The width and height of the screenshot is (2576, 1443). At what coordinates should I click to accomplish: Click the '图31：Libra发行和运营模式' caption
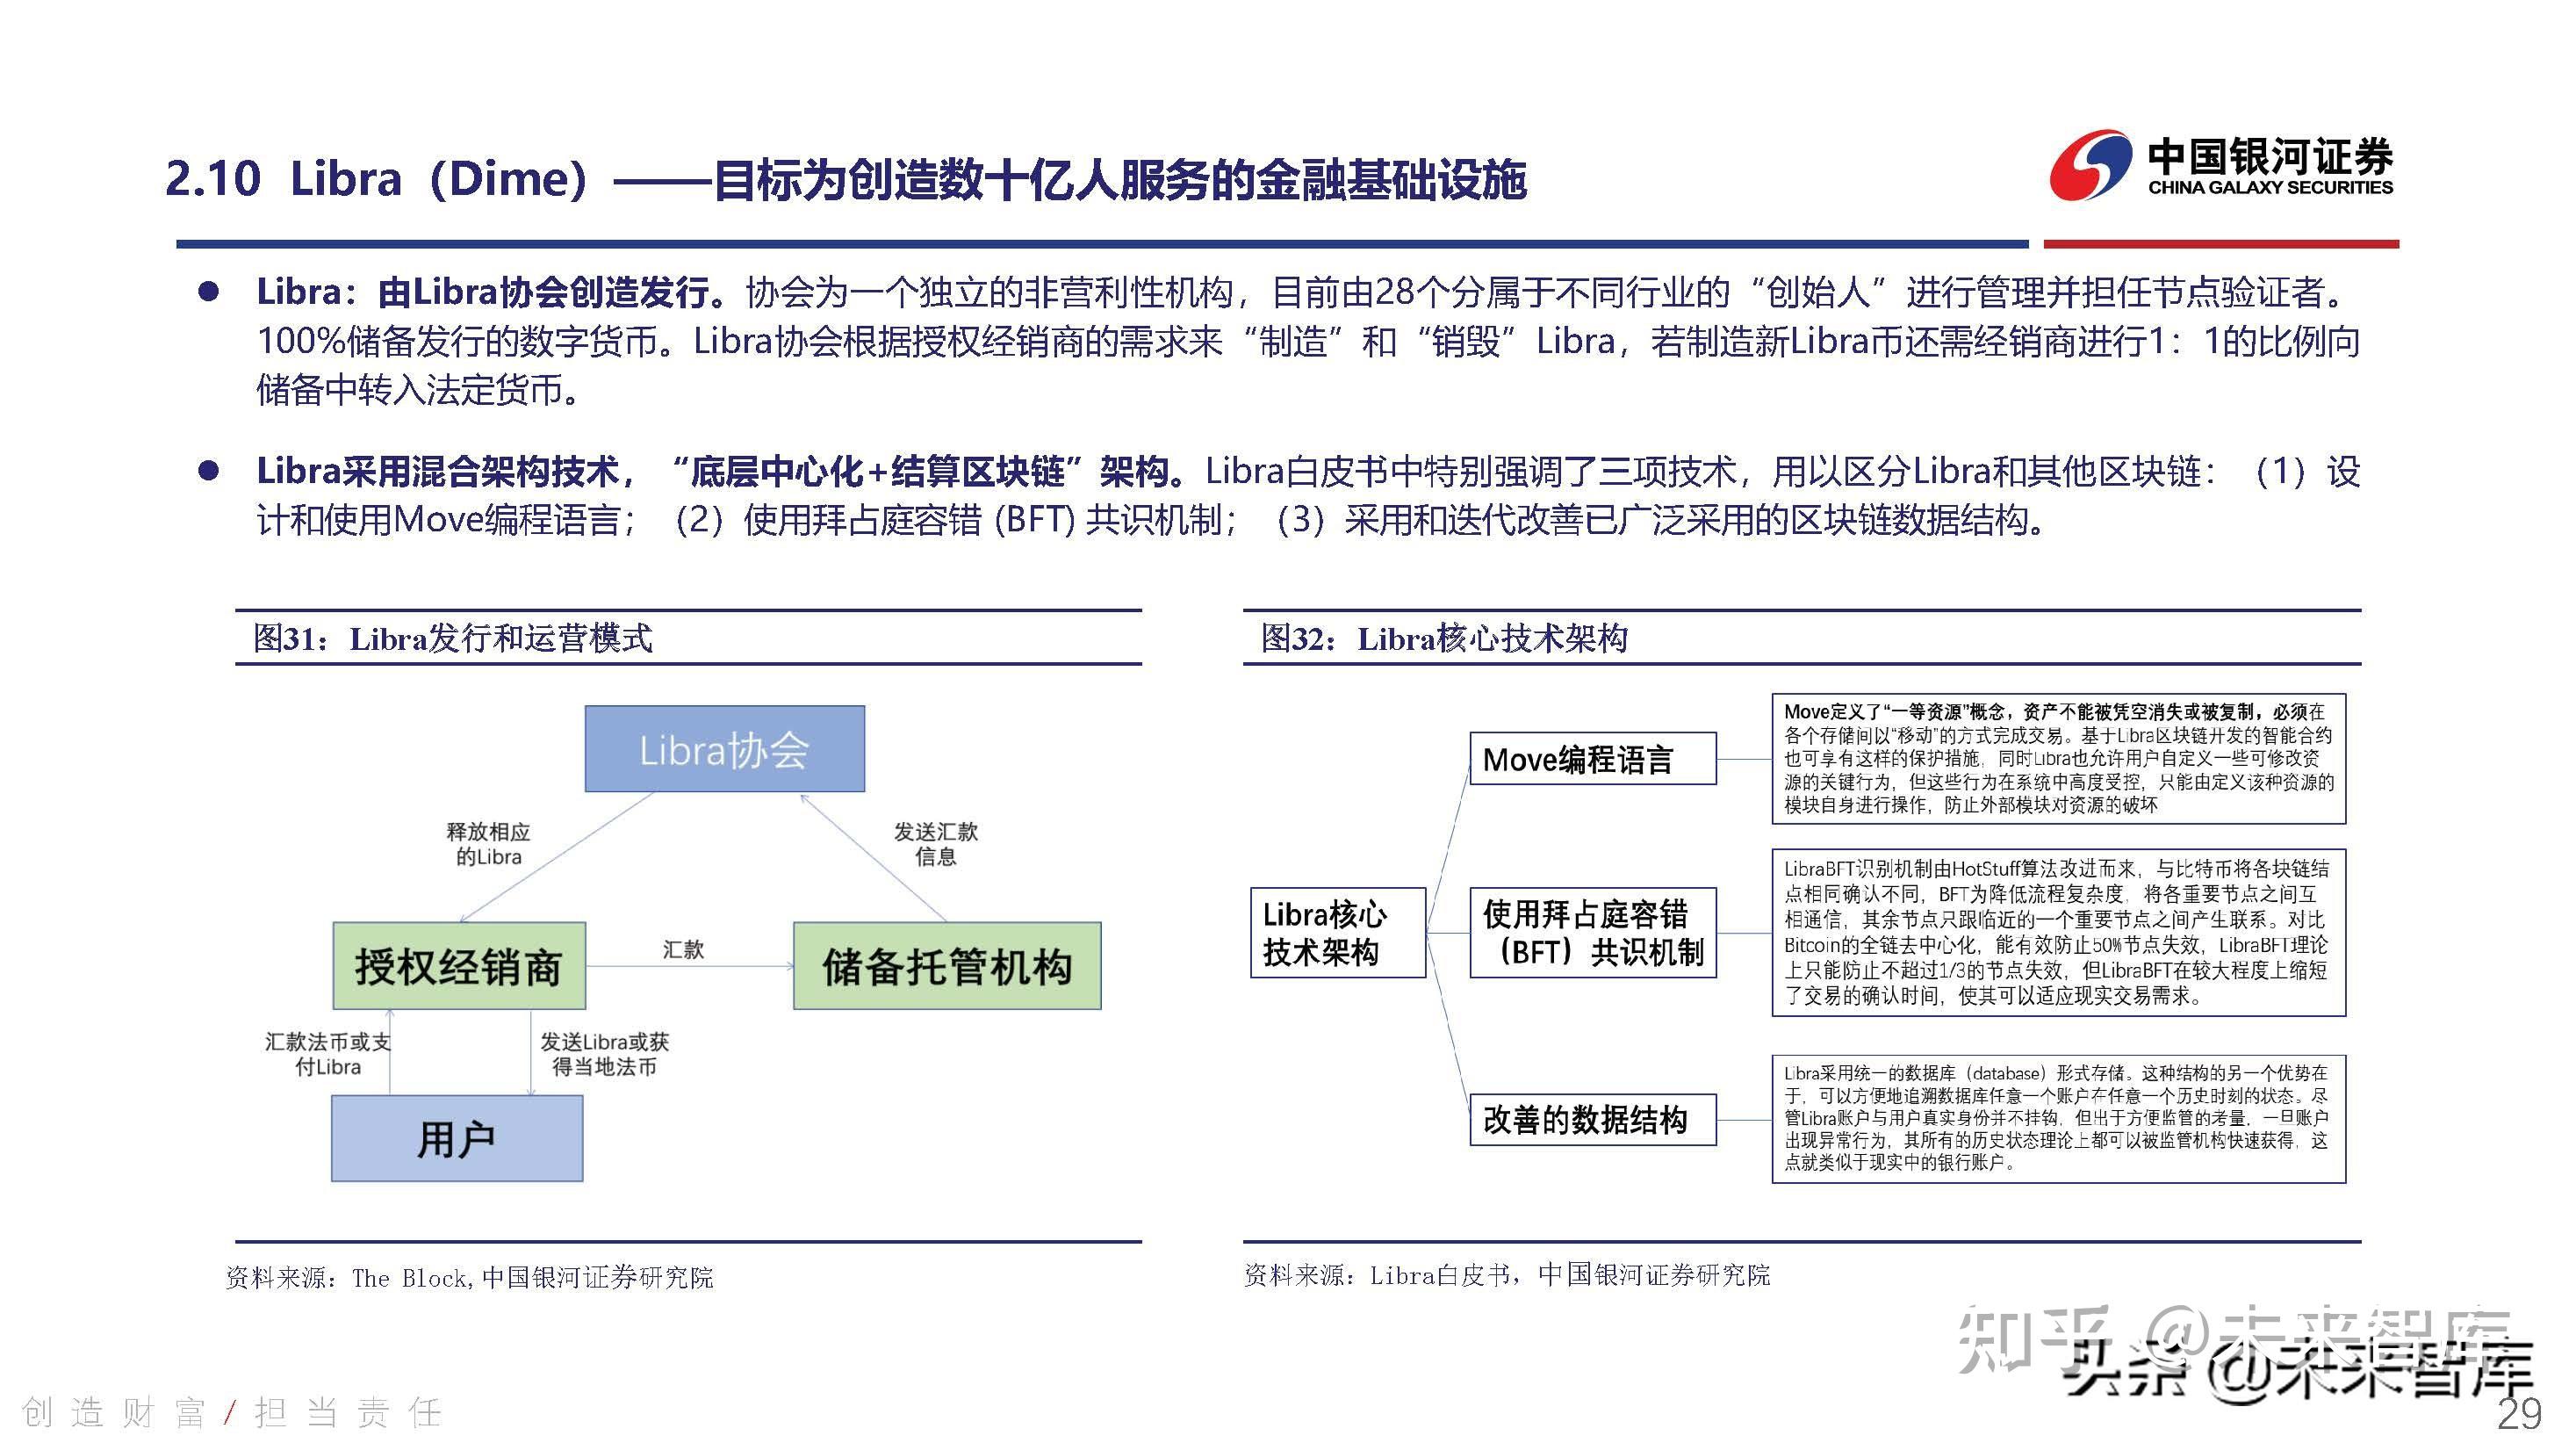[452, 638]
